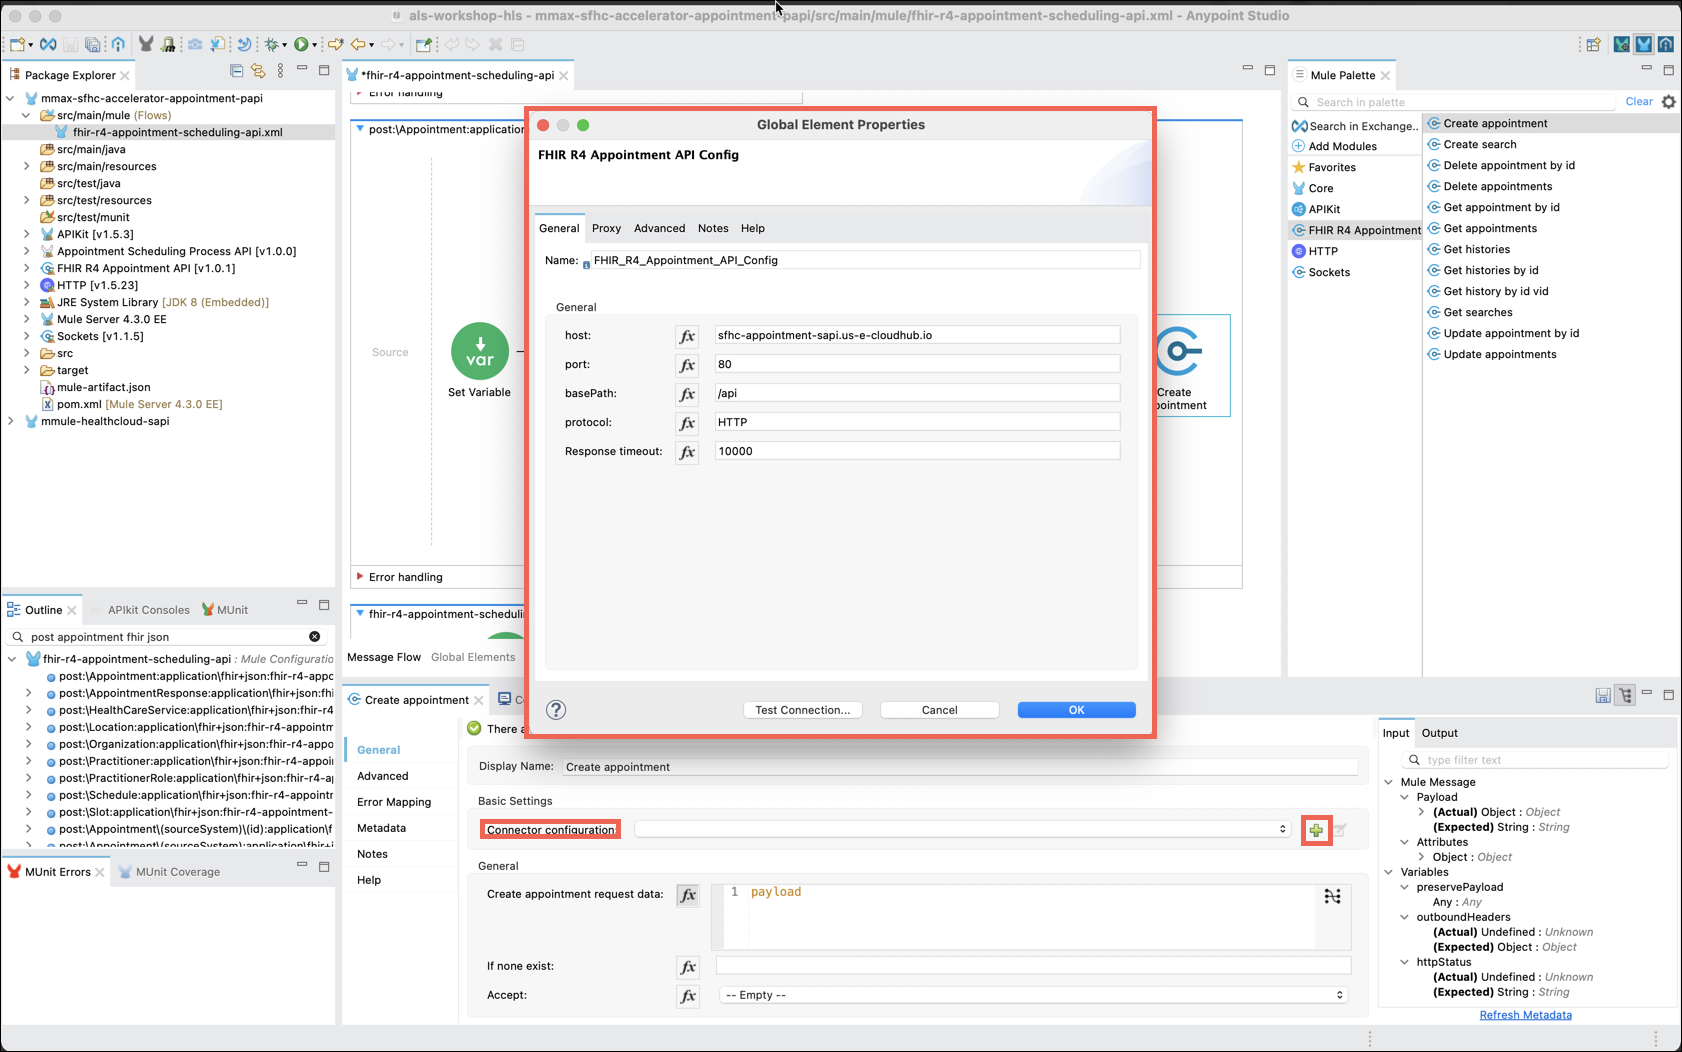The width and height of the screenshot is (1682, 1052).
Task: Select Core category in Mule Palette
Action: [1313, 188]
